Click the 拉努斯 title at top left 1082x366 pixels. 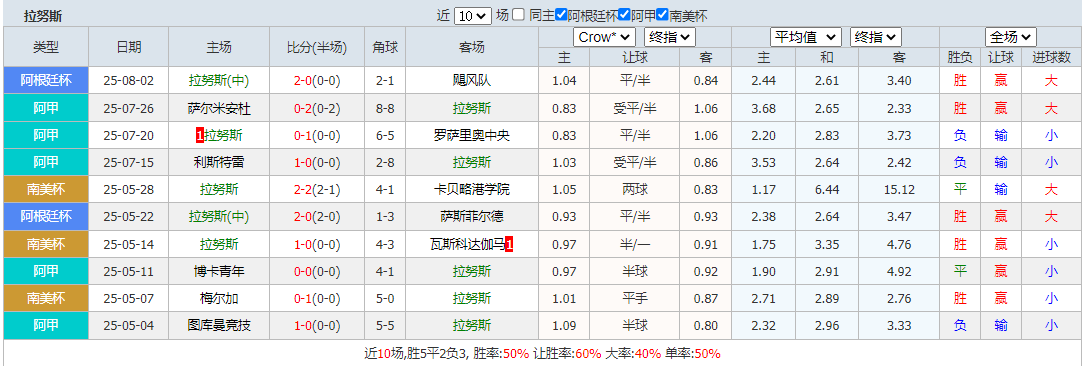[42, 16]
